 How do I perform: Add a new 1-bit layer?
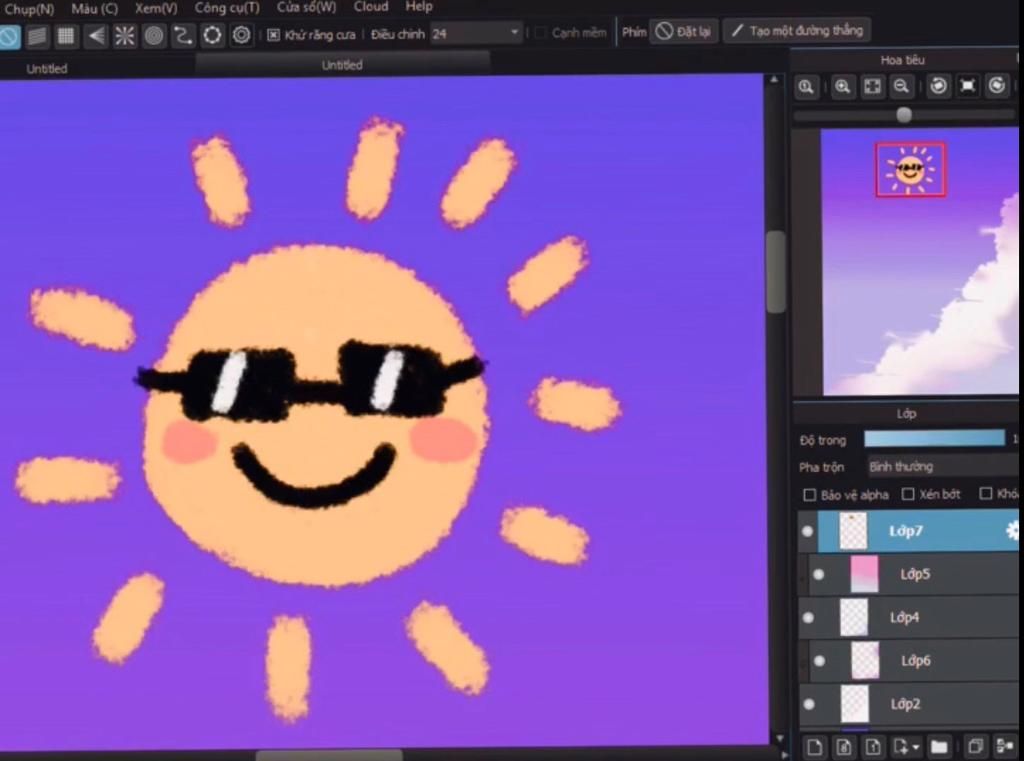[x=873, y=746]
